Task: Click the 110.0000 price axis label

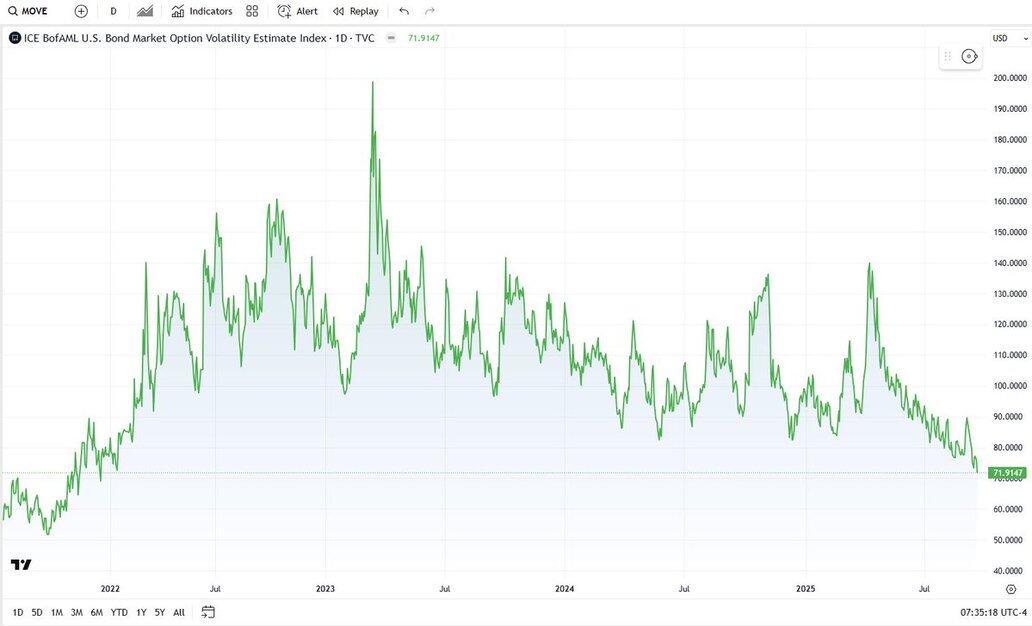Action: click(1010, 355)
